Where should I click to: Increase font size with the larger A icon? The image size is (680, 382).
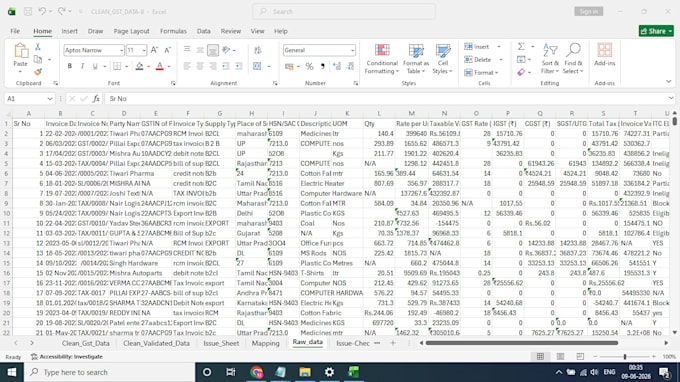point(154,50)
